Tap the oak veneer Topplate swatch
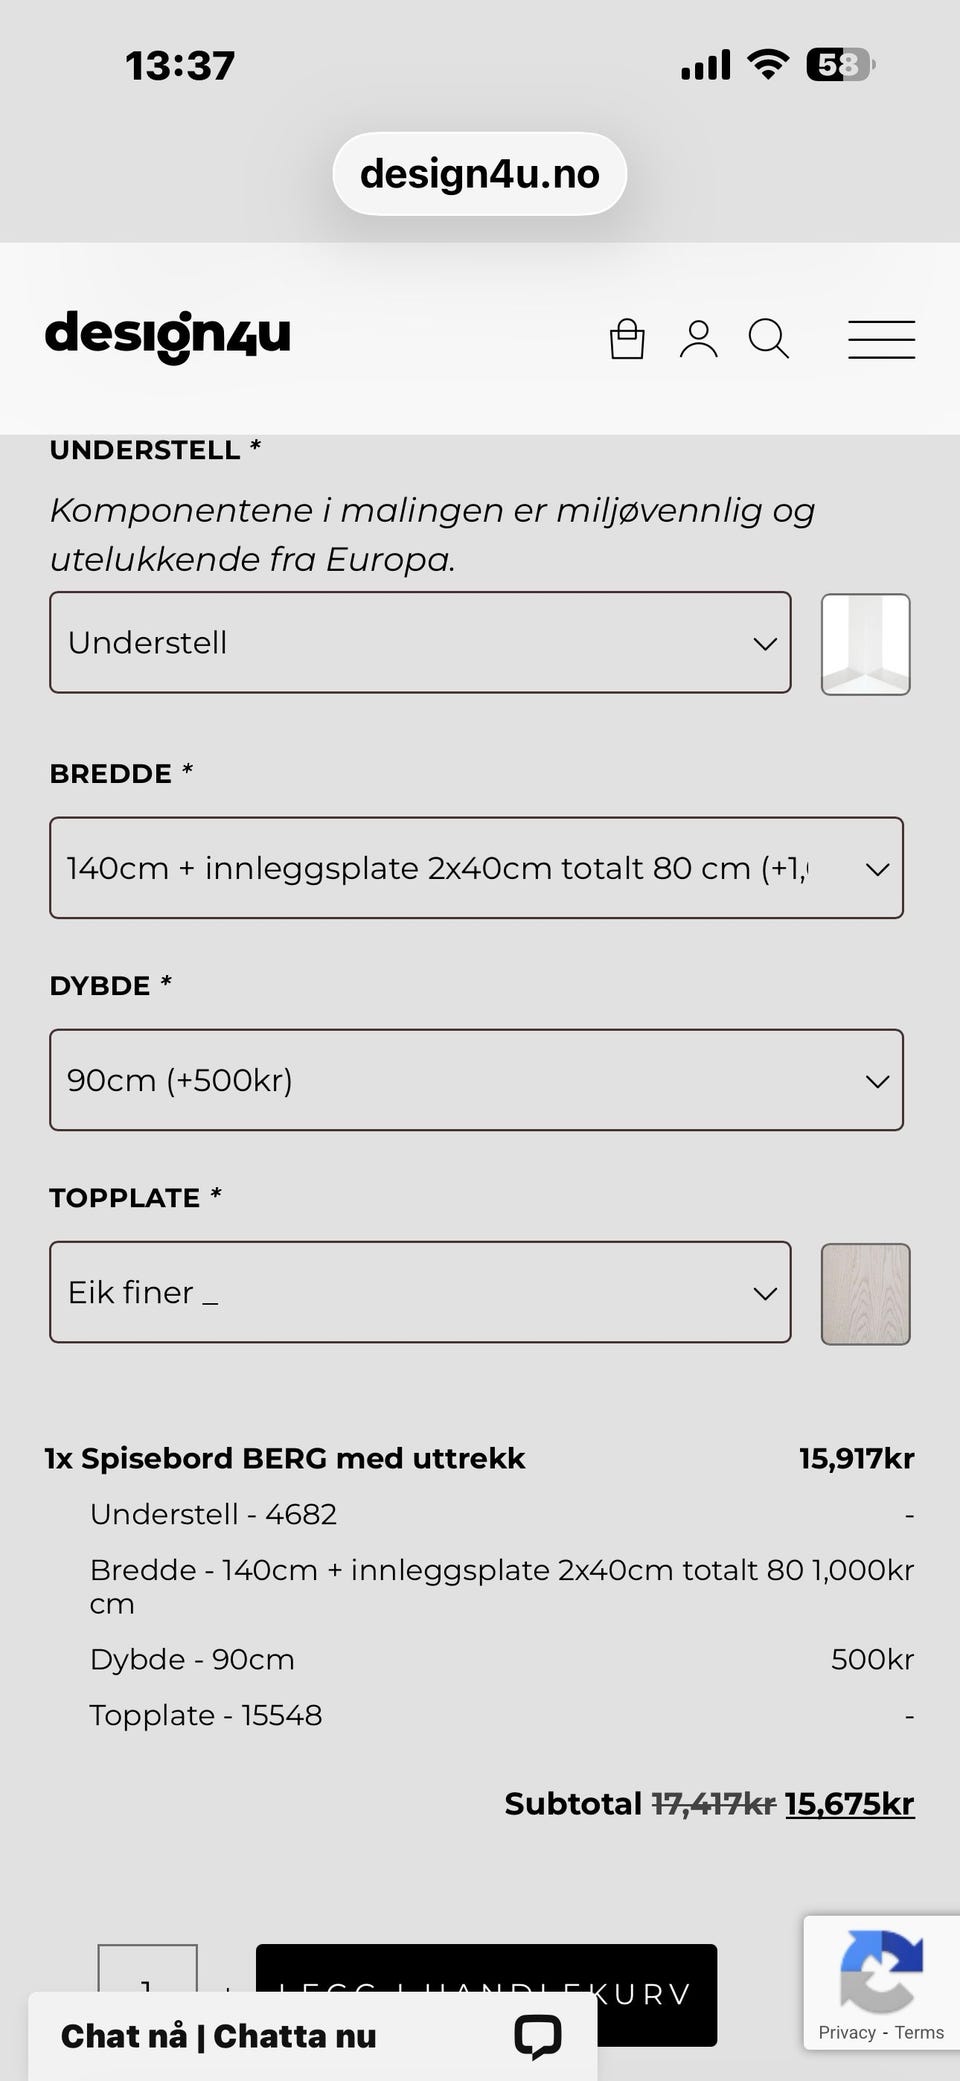The height and width of the screenshot is (2081, 960). pyautogui.click(x=866, y=1294)
